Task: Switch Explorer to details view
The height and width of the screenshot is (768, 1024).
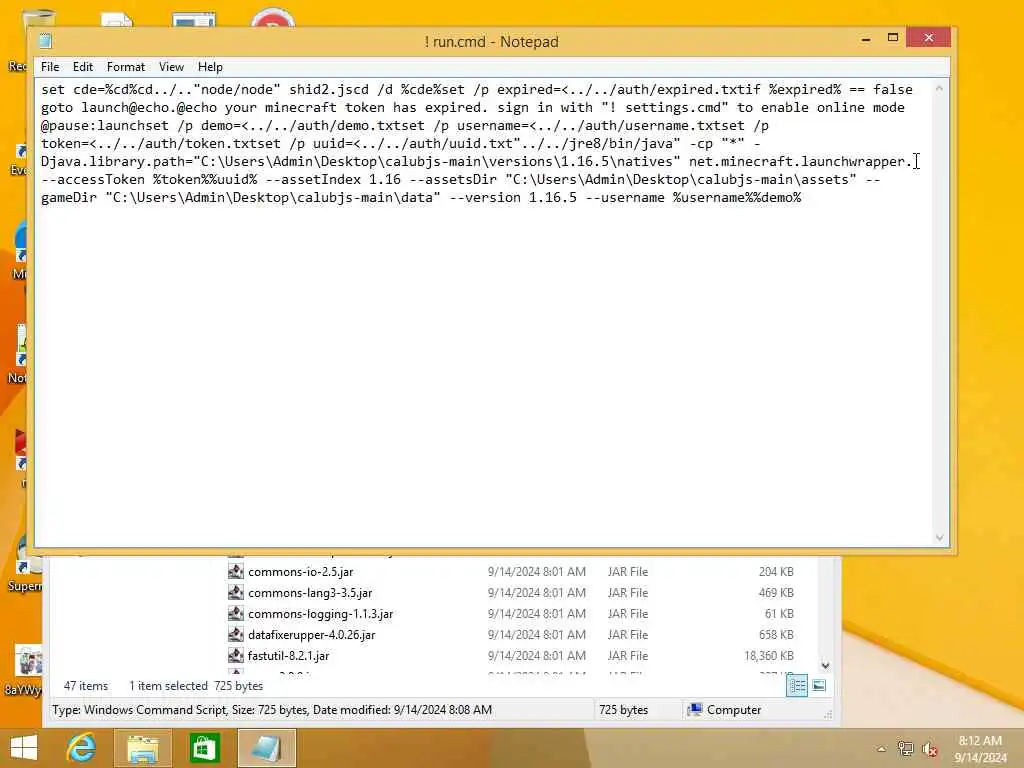Action: coord(797,686)
